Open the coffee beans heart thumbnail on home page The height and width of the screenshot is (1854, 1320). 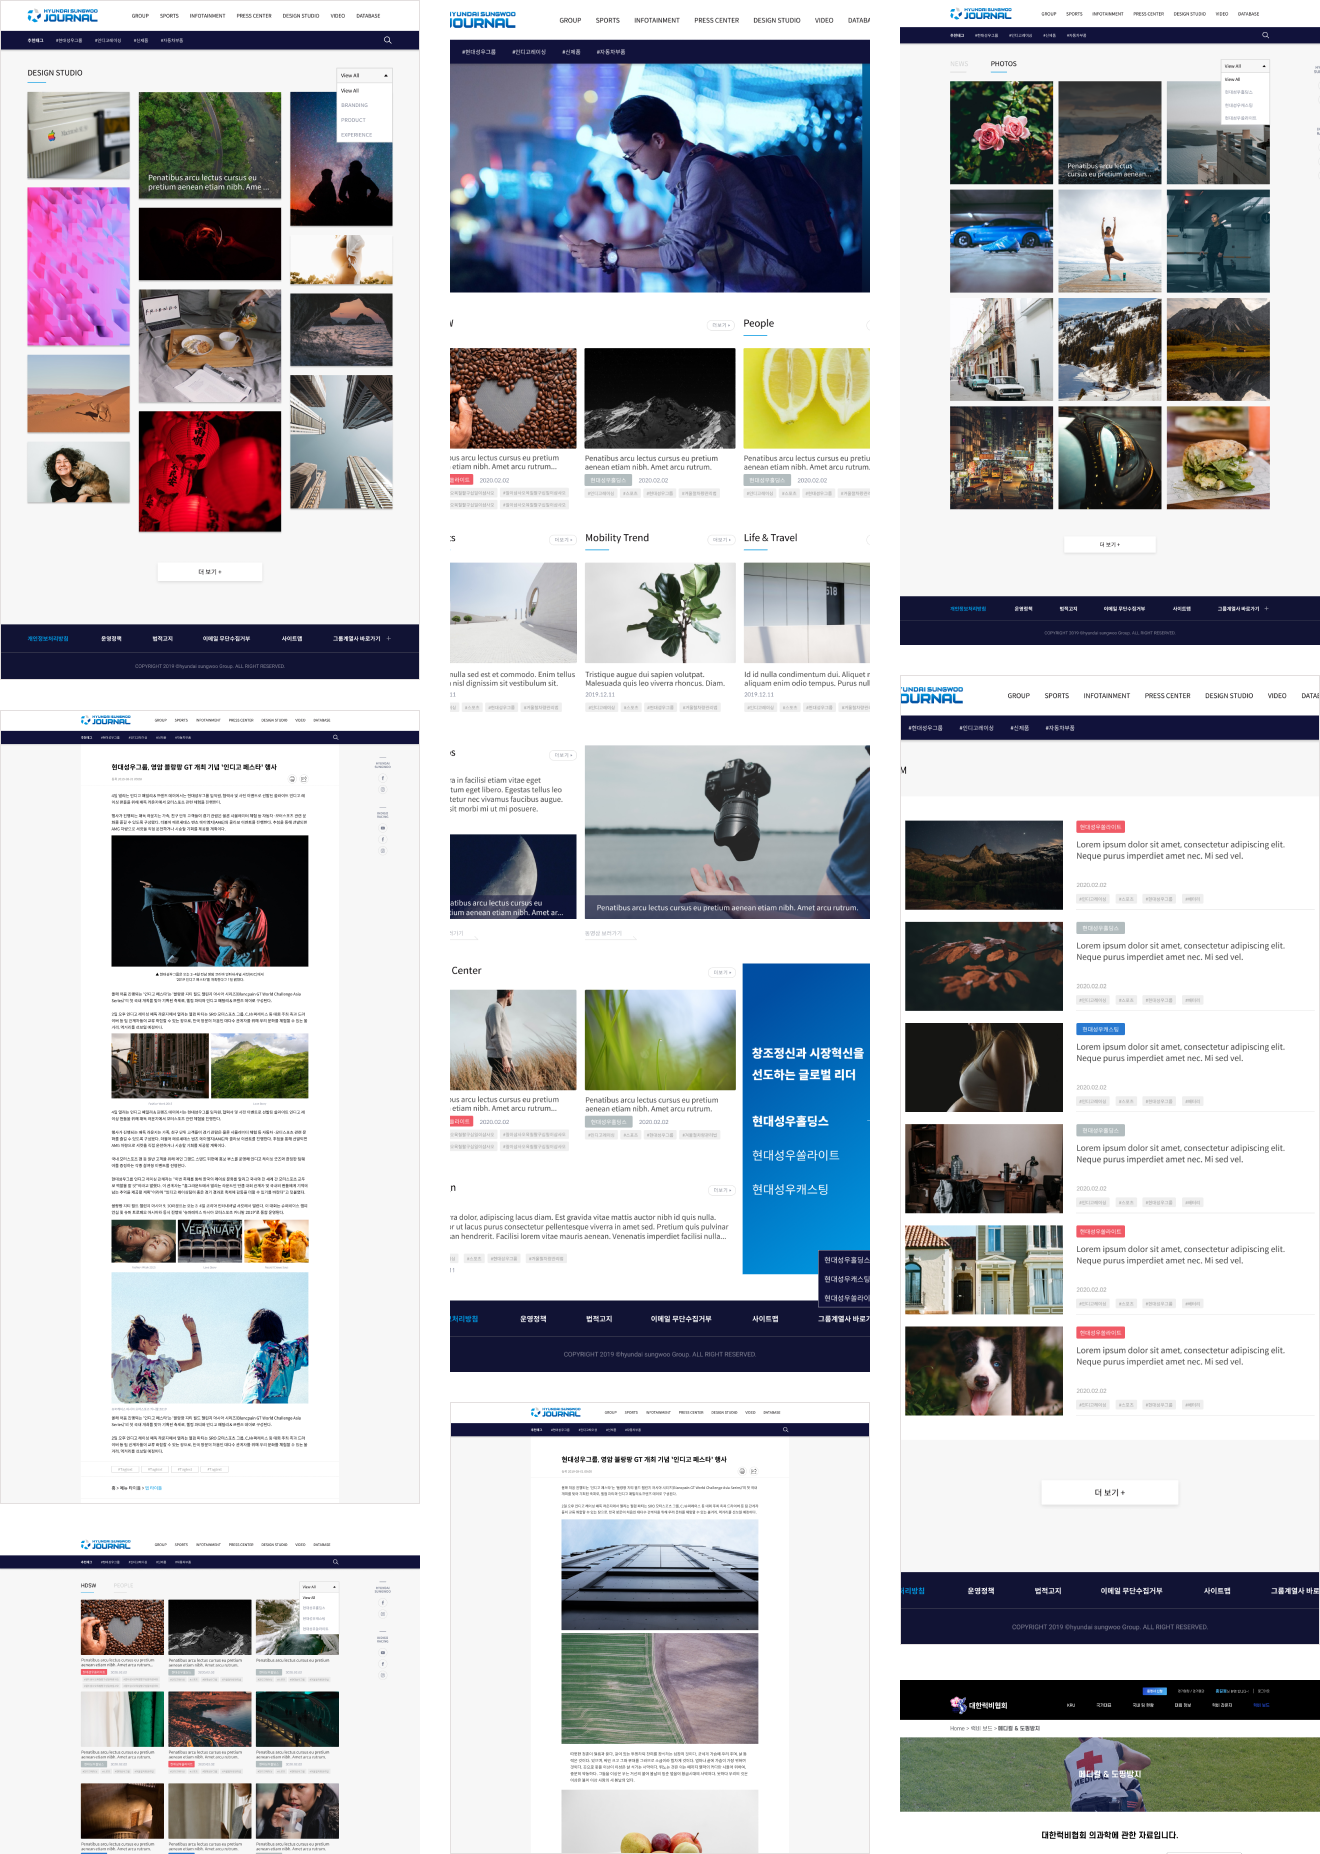pyautogui.click(x=513, y=398)
